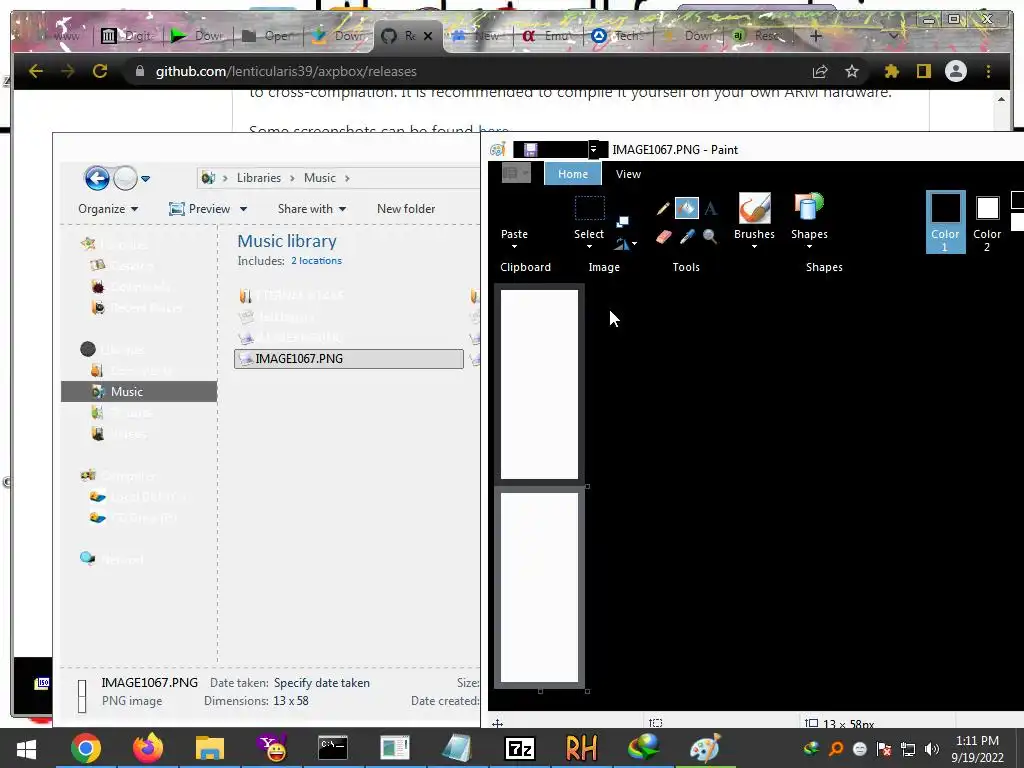
Task: Click the Resize image icon in Paint
Action: pyautogui.click(x=622, y=222)
